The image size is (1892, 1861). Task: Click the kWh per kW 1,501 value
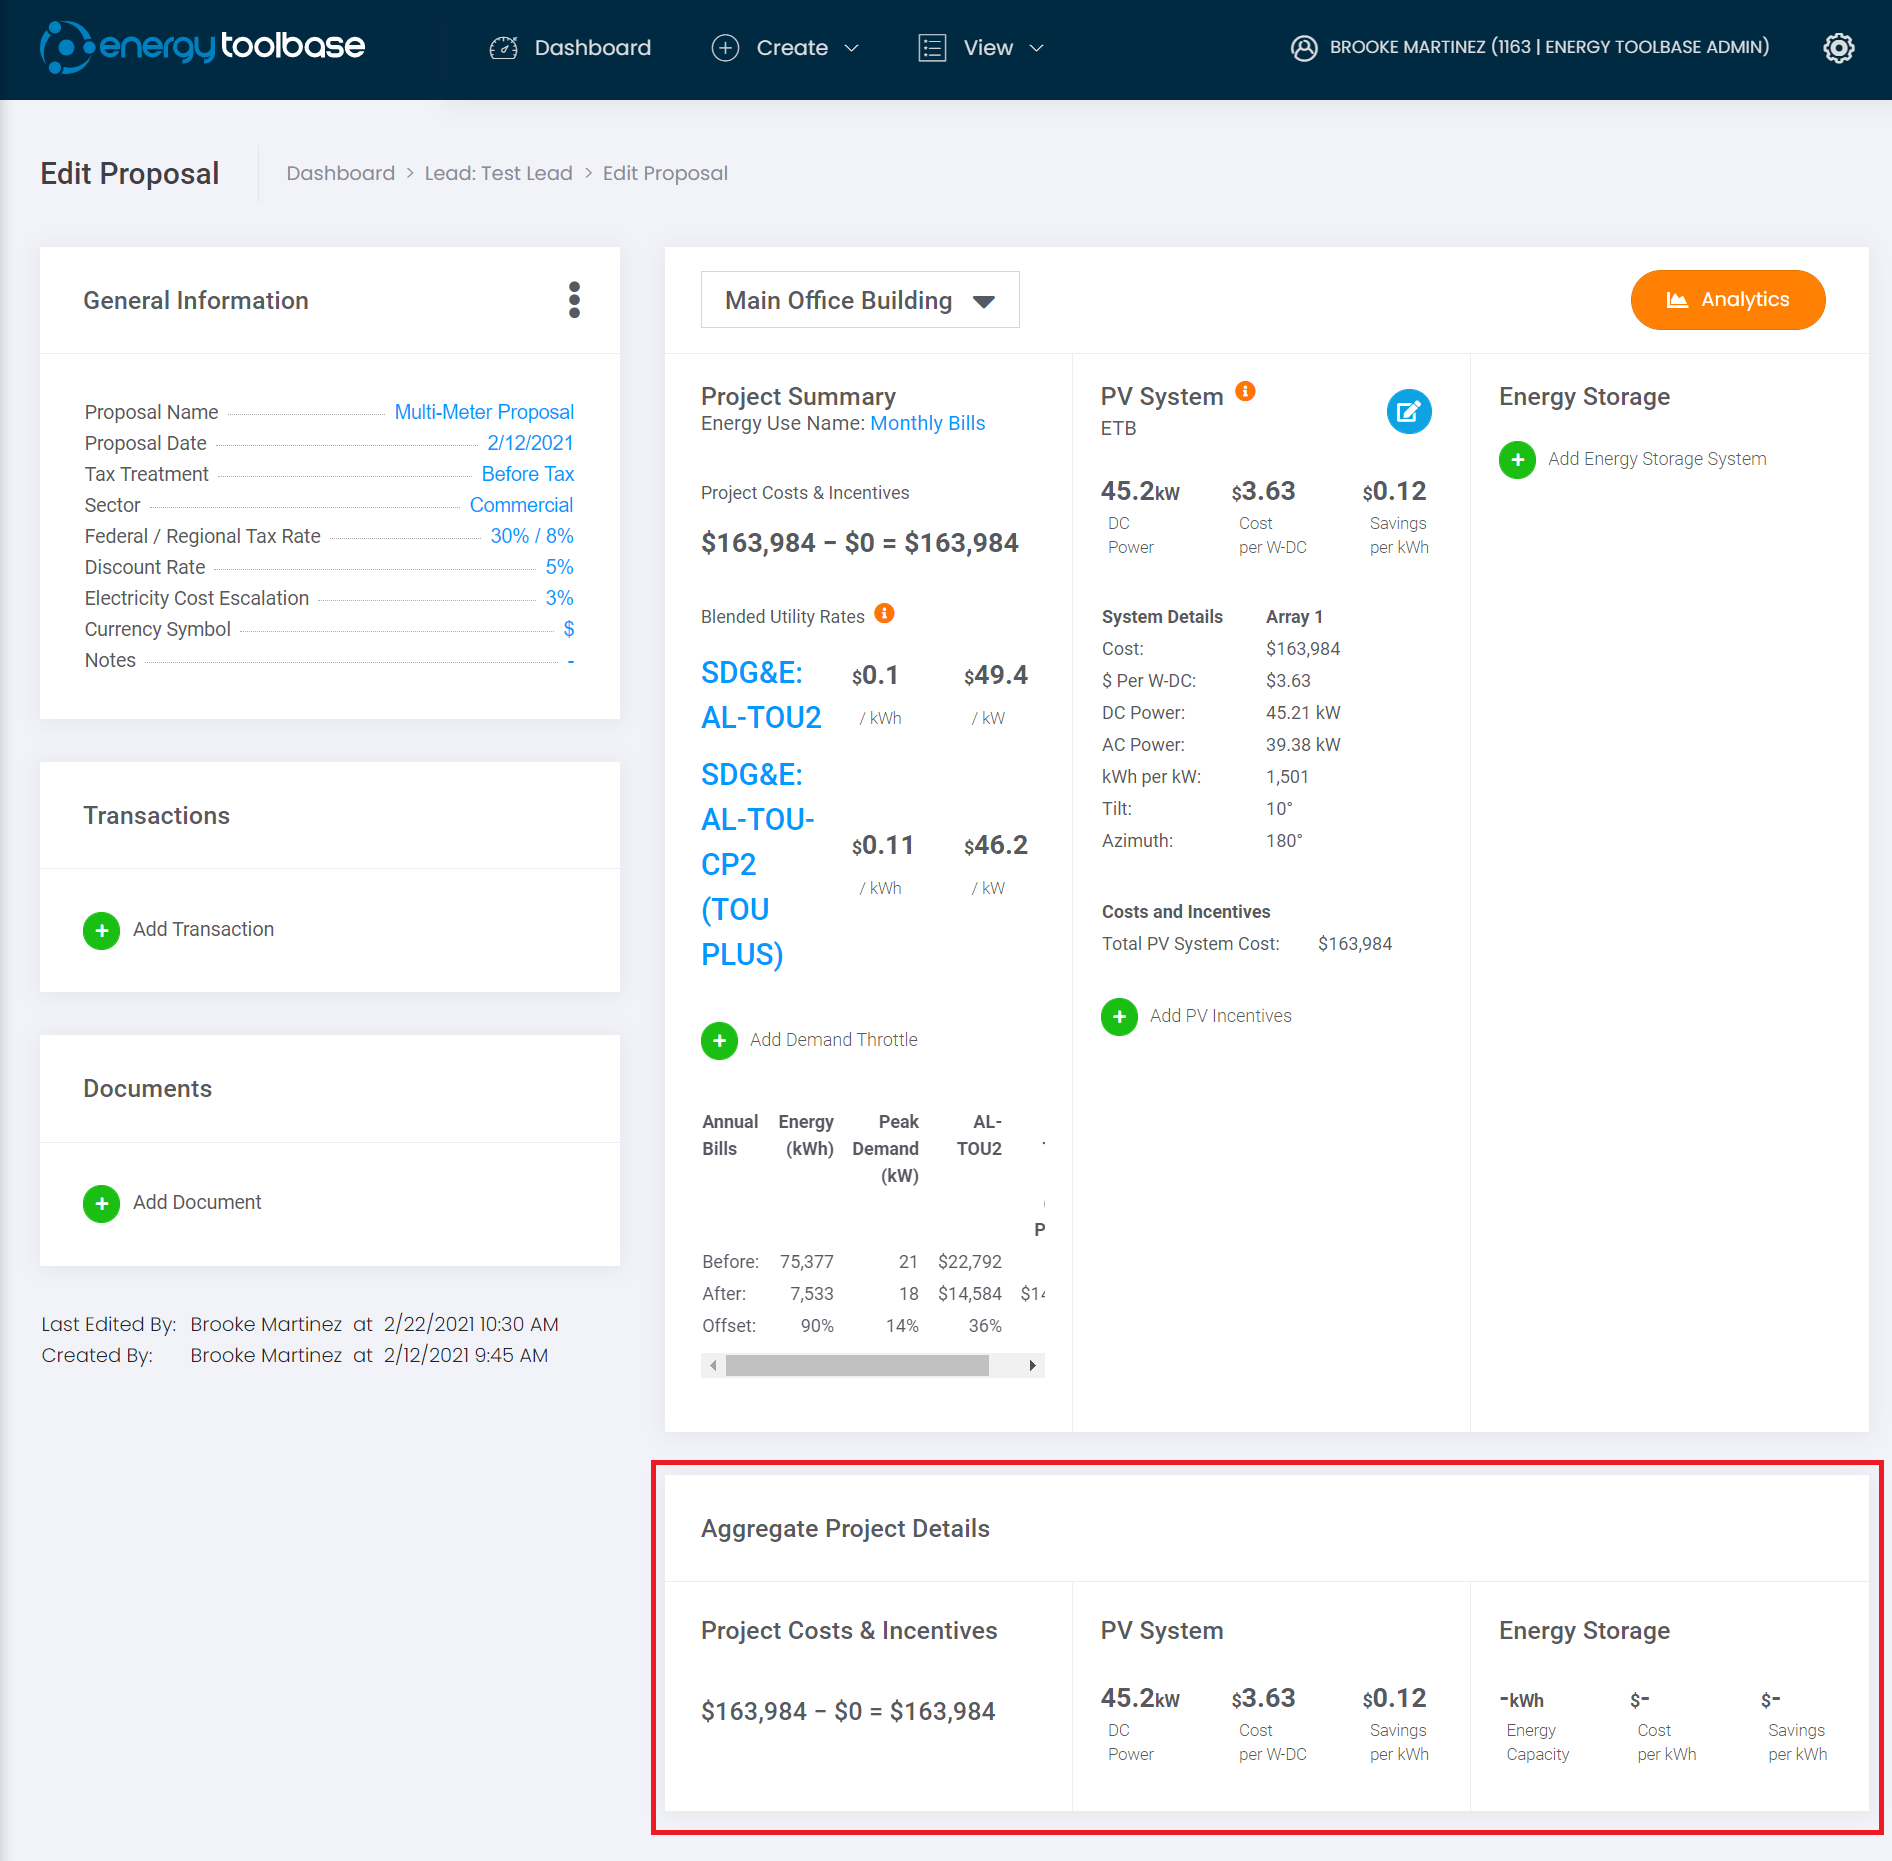(1287, 777)
